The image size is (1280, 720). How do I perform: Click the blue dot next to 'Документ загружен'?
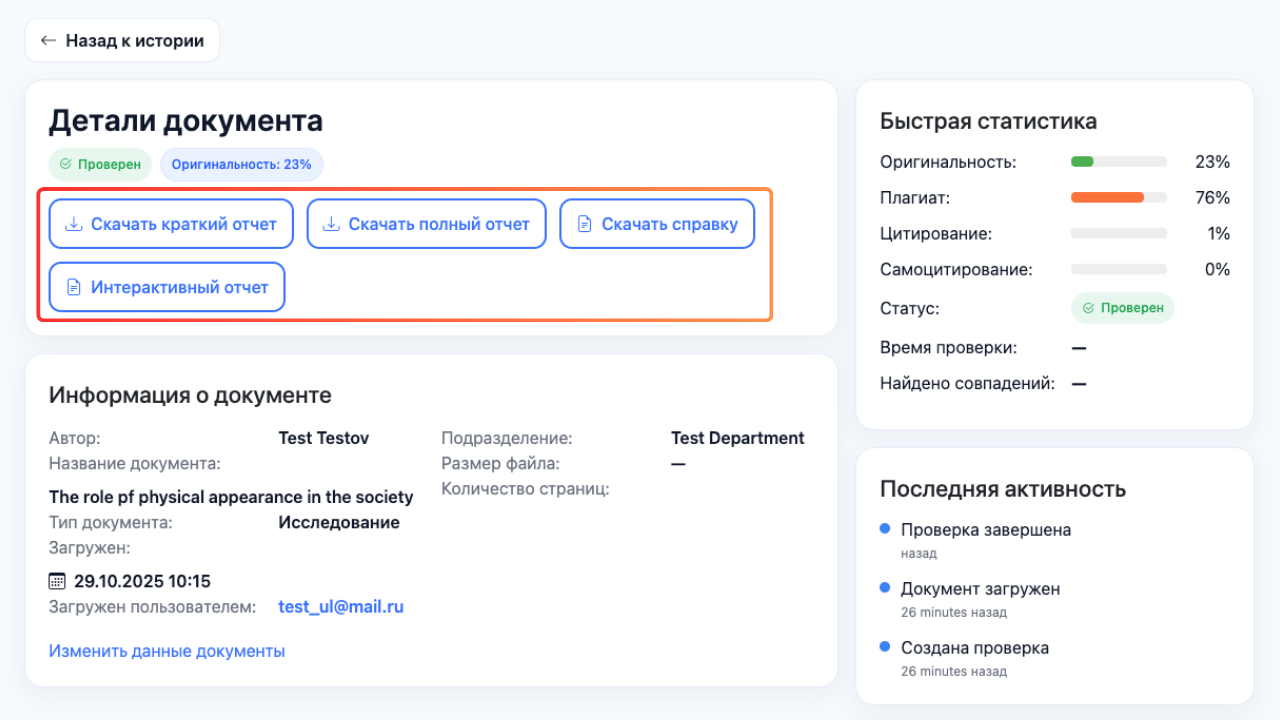(882, 590)
